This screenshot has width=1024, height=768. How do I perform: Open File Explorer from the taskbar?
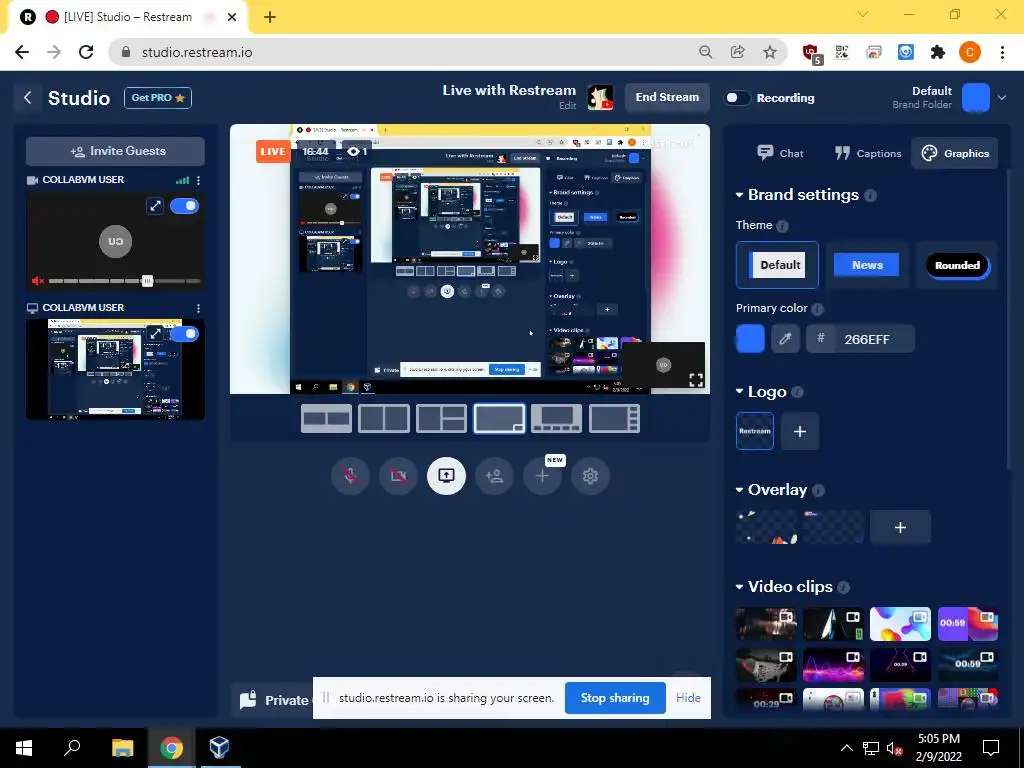coord(122,747)
